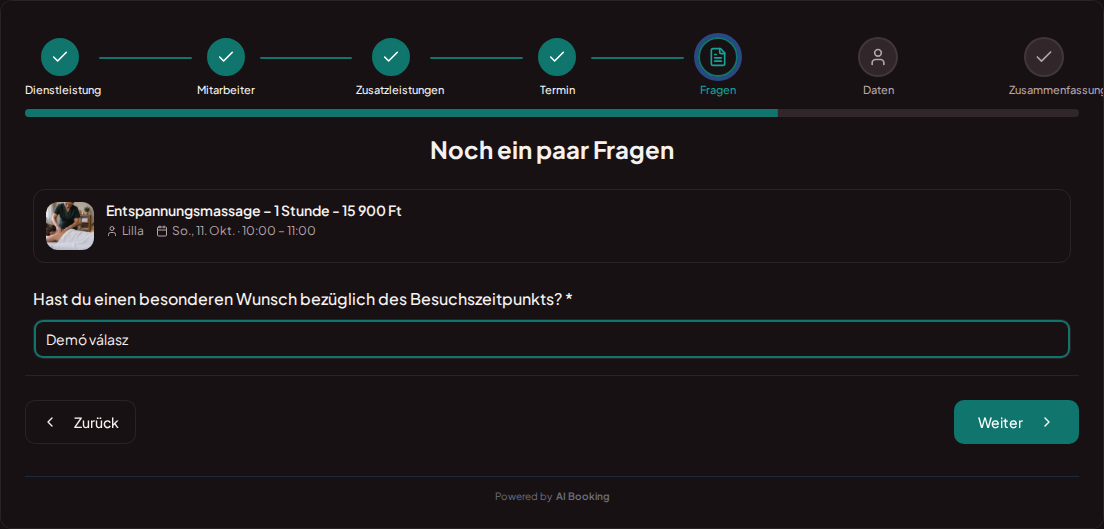This screenshot has width=1104, height=529.
Task: Click the Zusatzleistungen step label
Action: [400, 90]
